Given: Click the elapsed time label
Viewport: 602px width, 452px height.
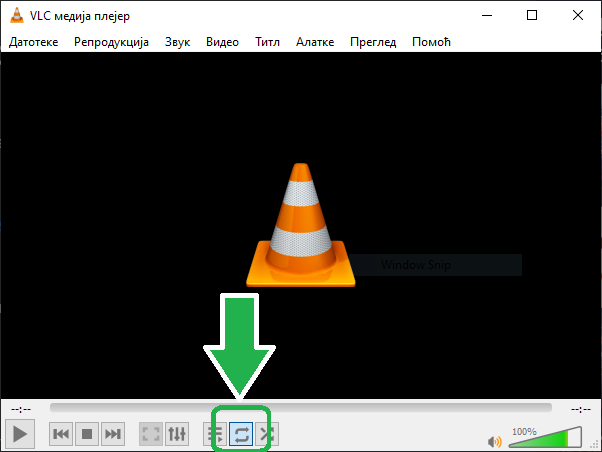Looking at the screenshot, I should [21, 409].
